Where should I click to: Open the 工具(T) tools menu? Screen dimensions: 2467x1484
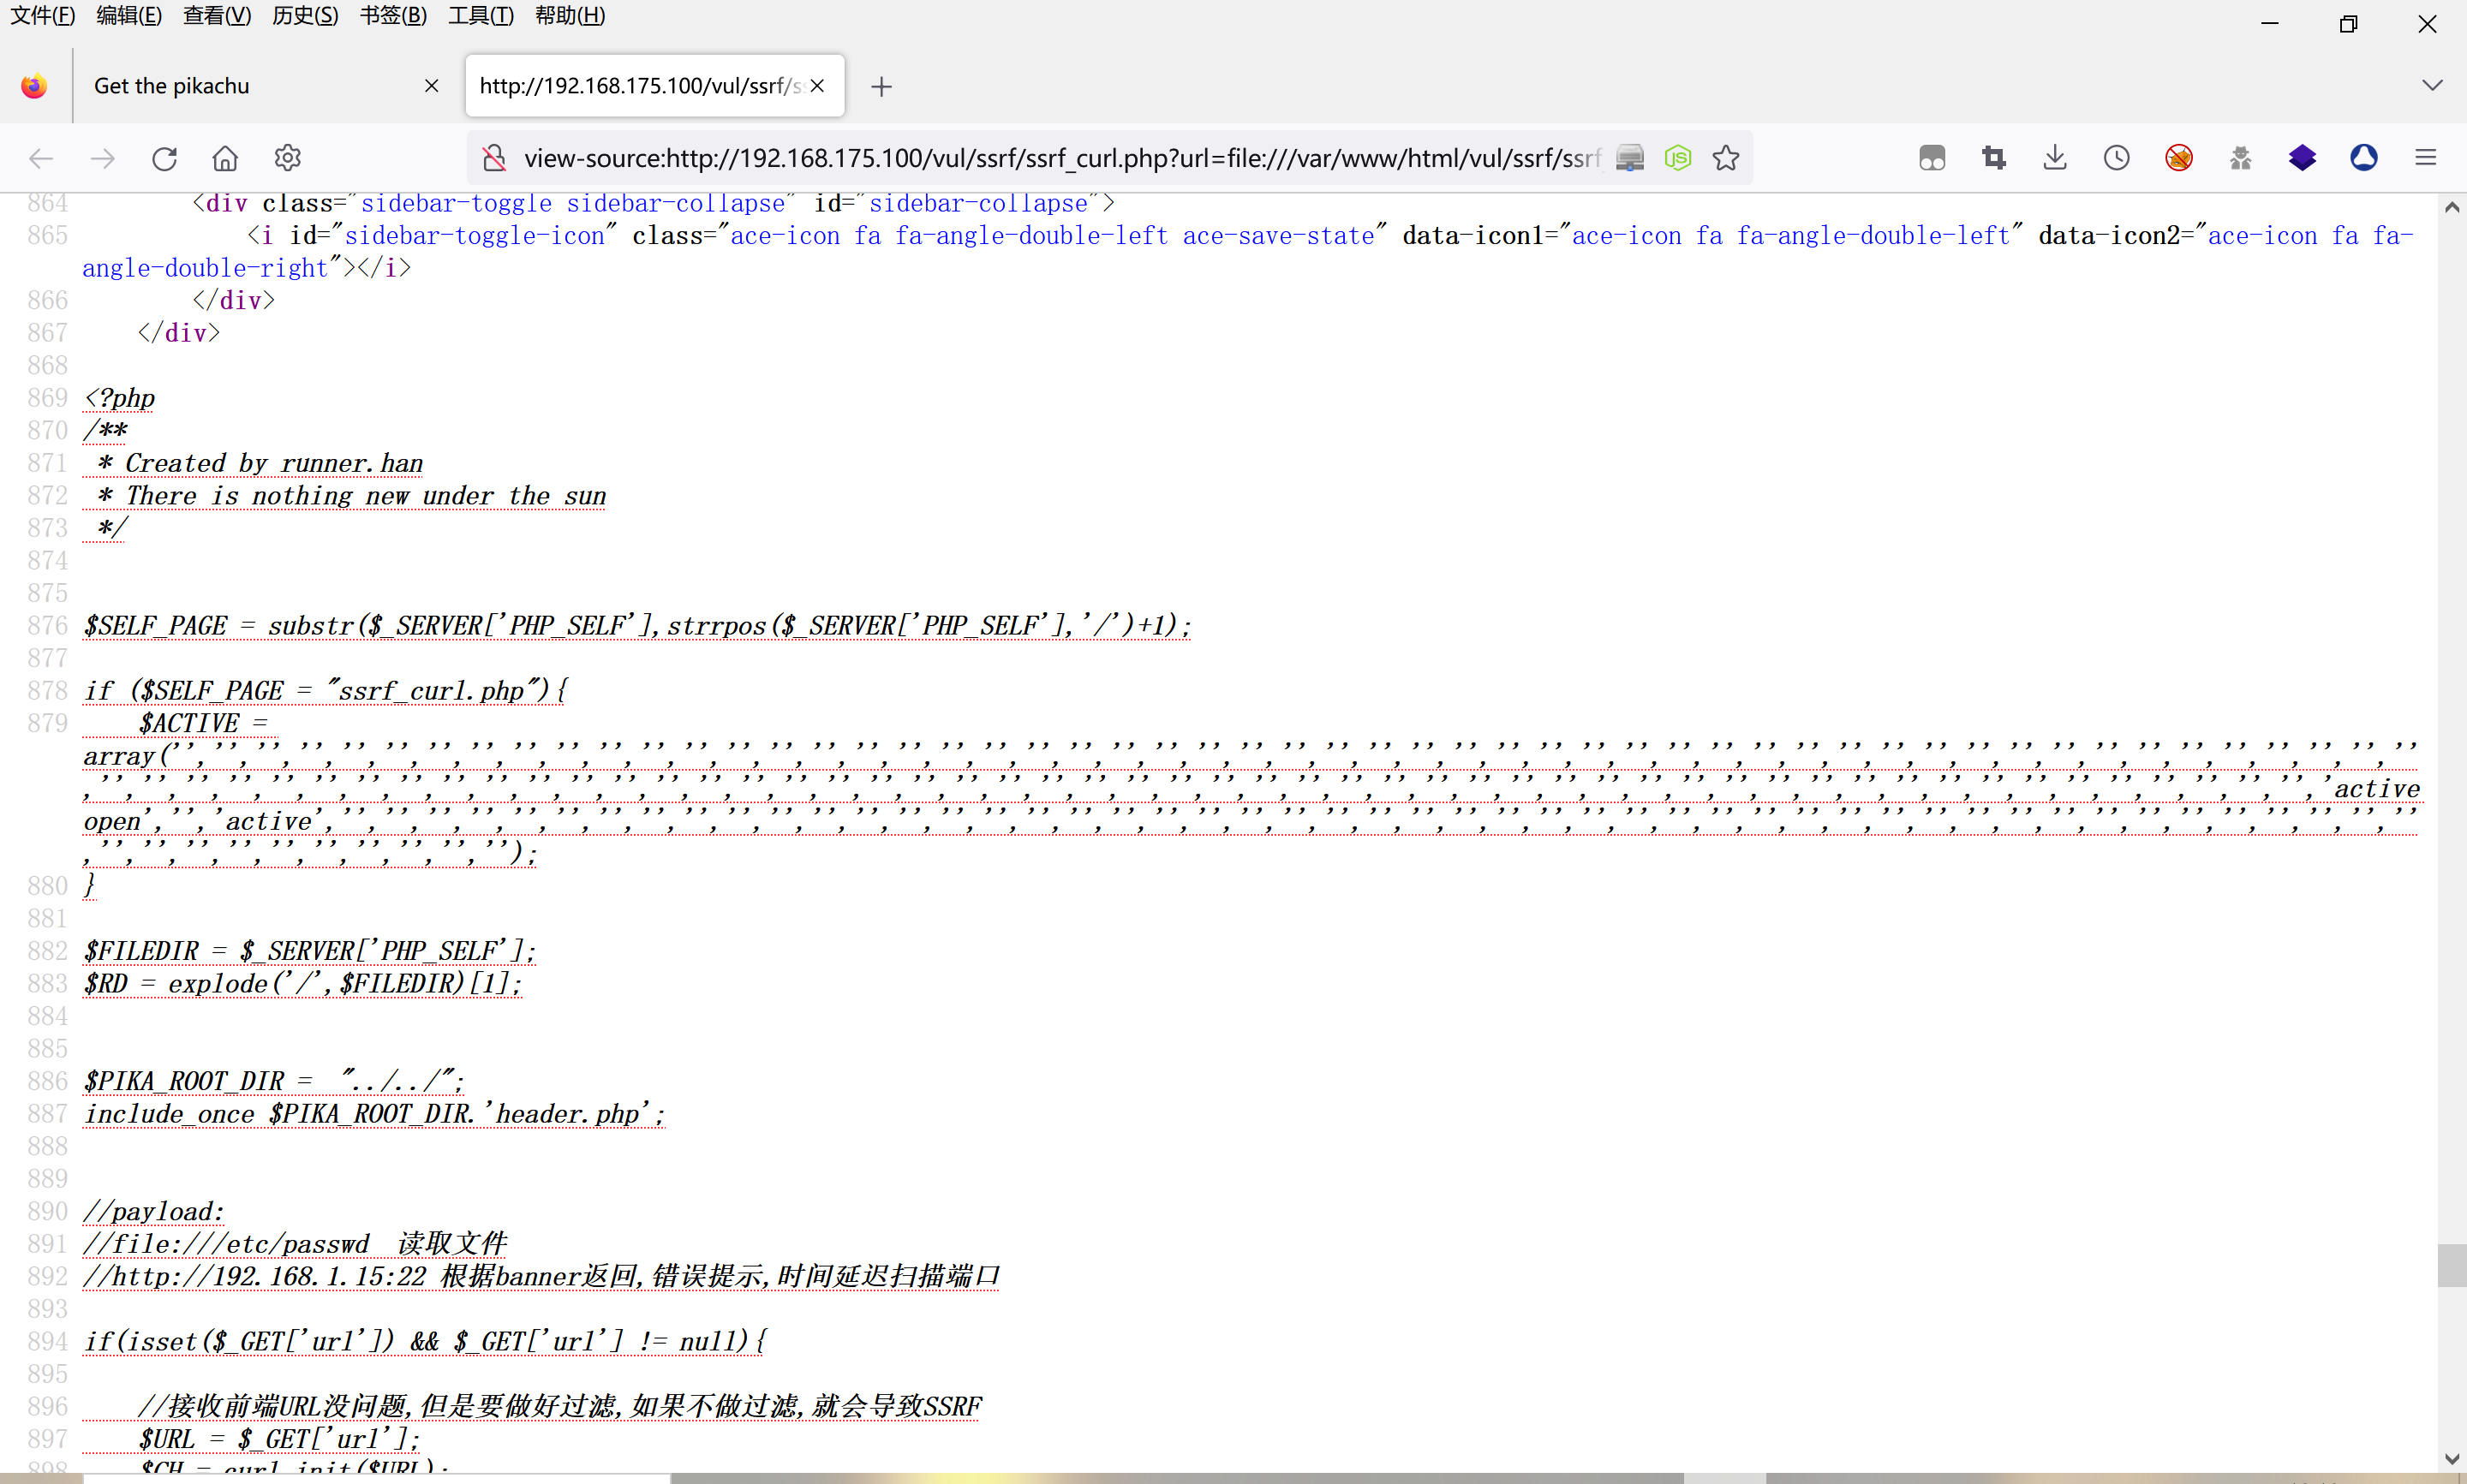tap(480, 16)
